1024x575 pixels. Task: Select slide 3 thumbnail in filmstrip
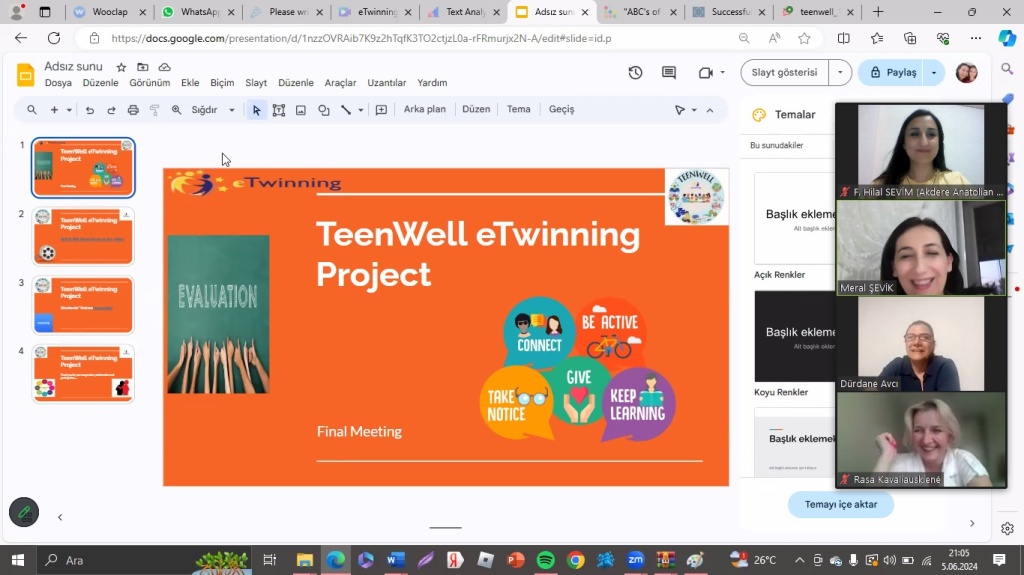coord(83,305)
